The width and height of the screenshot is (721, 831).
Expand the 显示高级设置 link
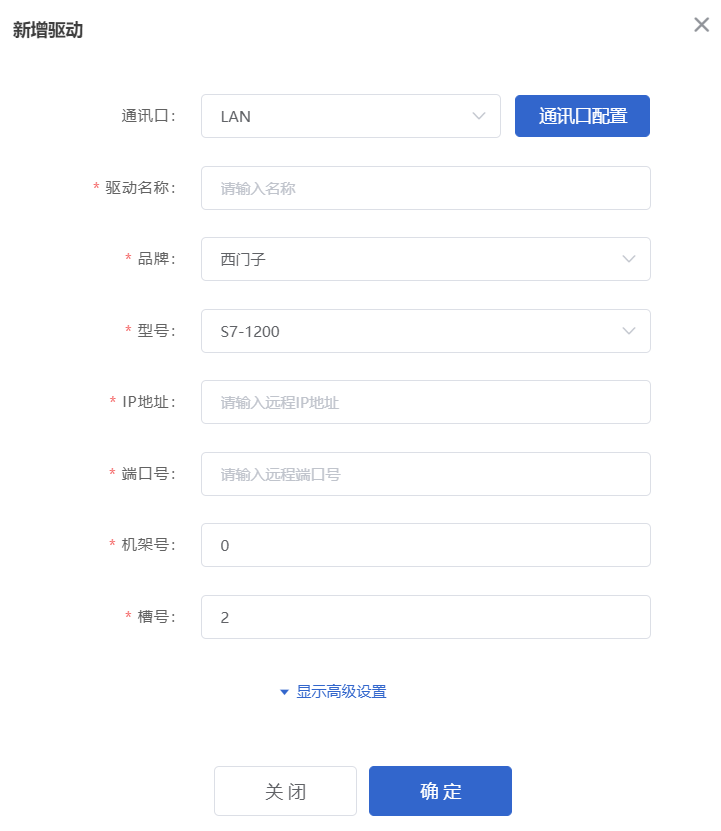pyautogui.click(x=341, y=692)
